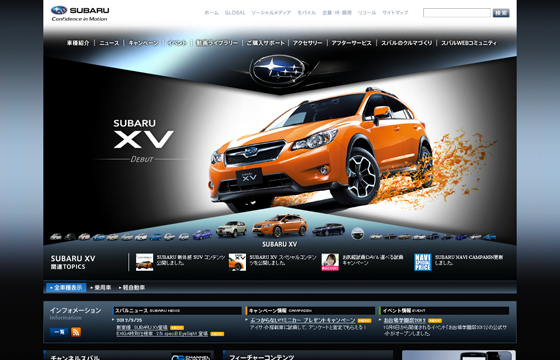The width and height of the screenshot is (560, 360).
Task: Open the モバイル link
Action: [307, 12]
